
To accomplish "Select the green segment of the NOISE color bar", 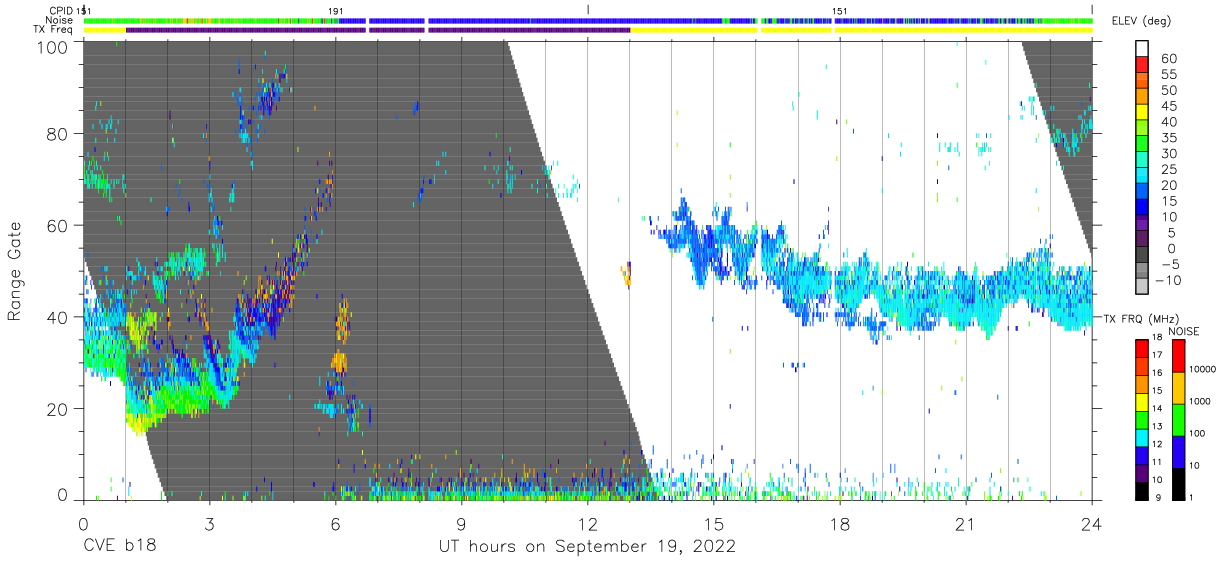I will 1177,419.
